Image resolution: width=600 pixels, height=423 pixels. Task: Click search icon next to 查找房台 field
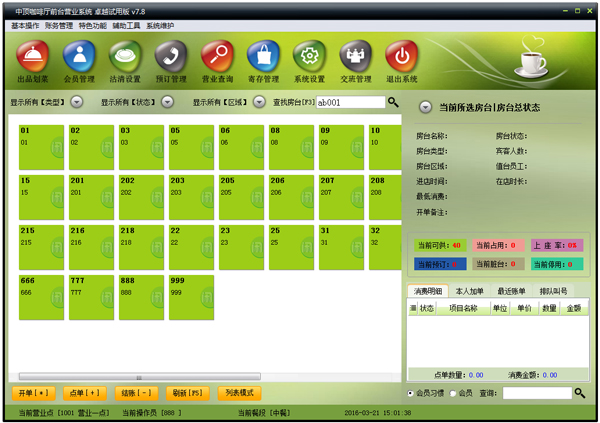(393, 102)
